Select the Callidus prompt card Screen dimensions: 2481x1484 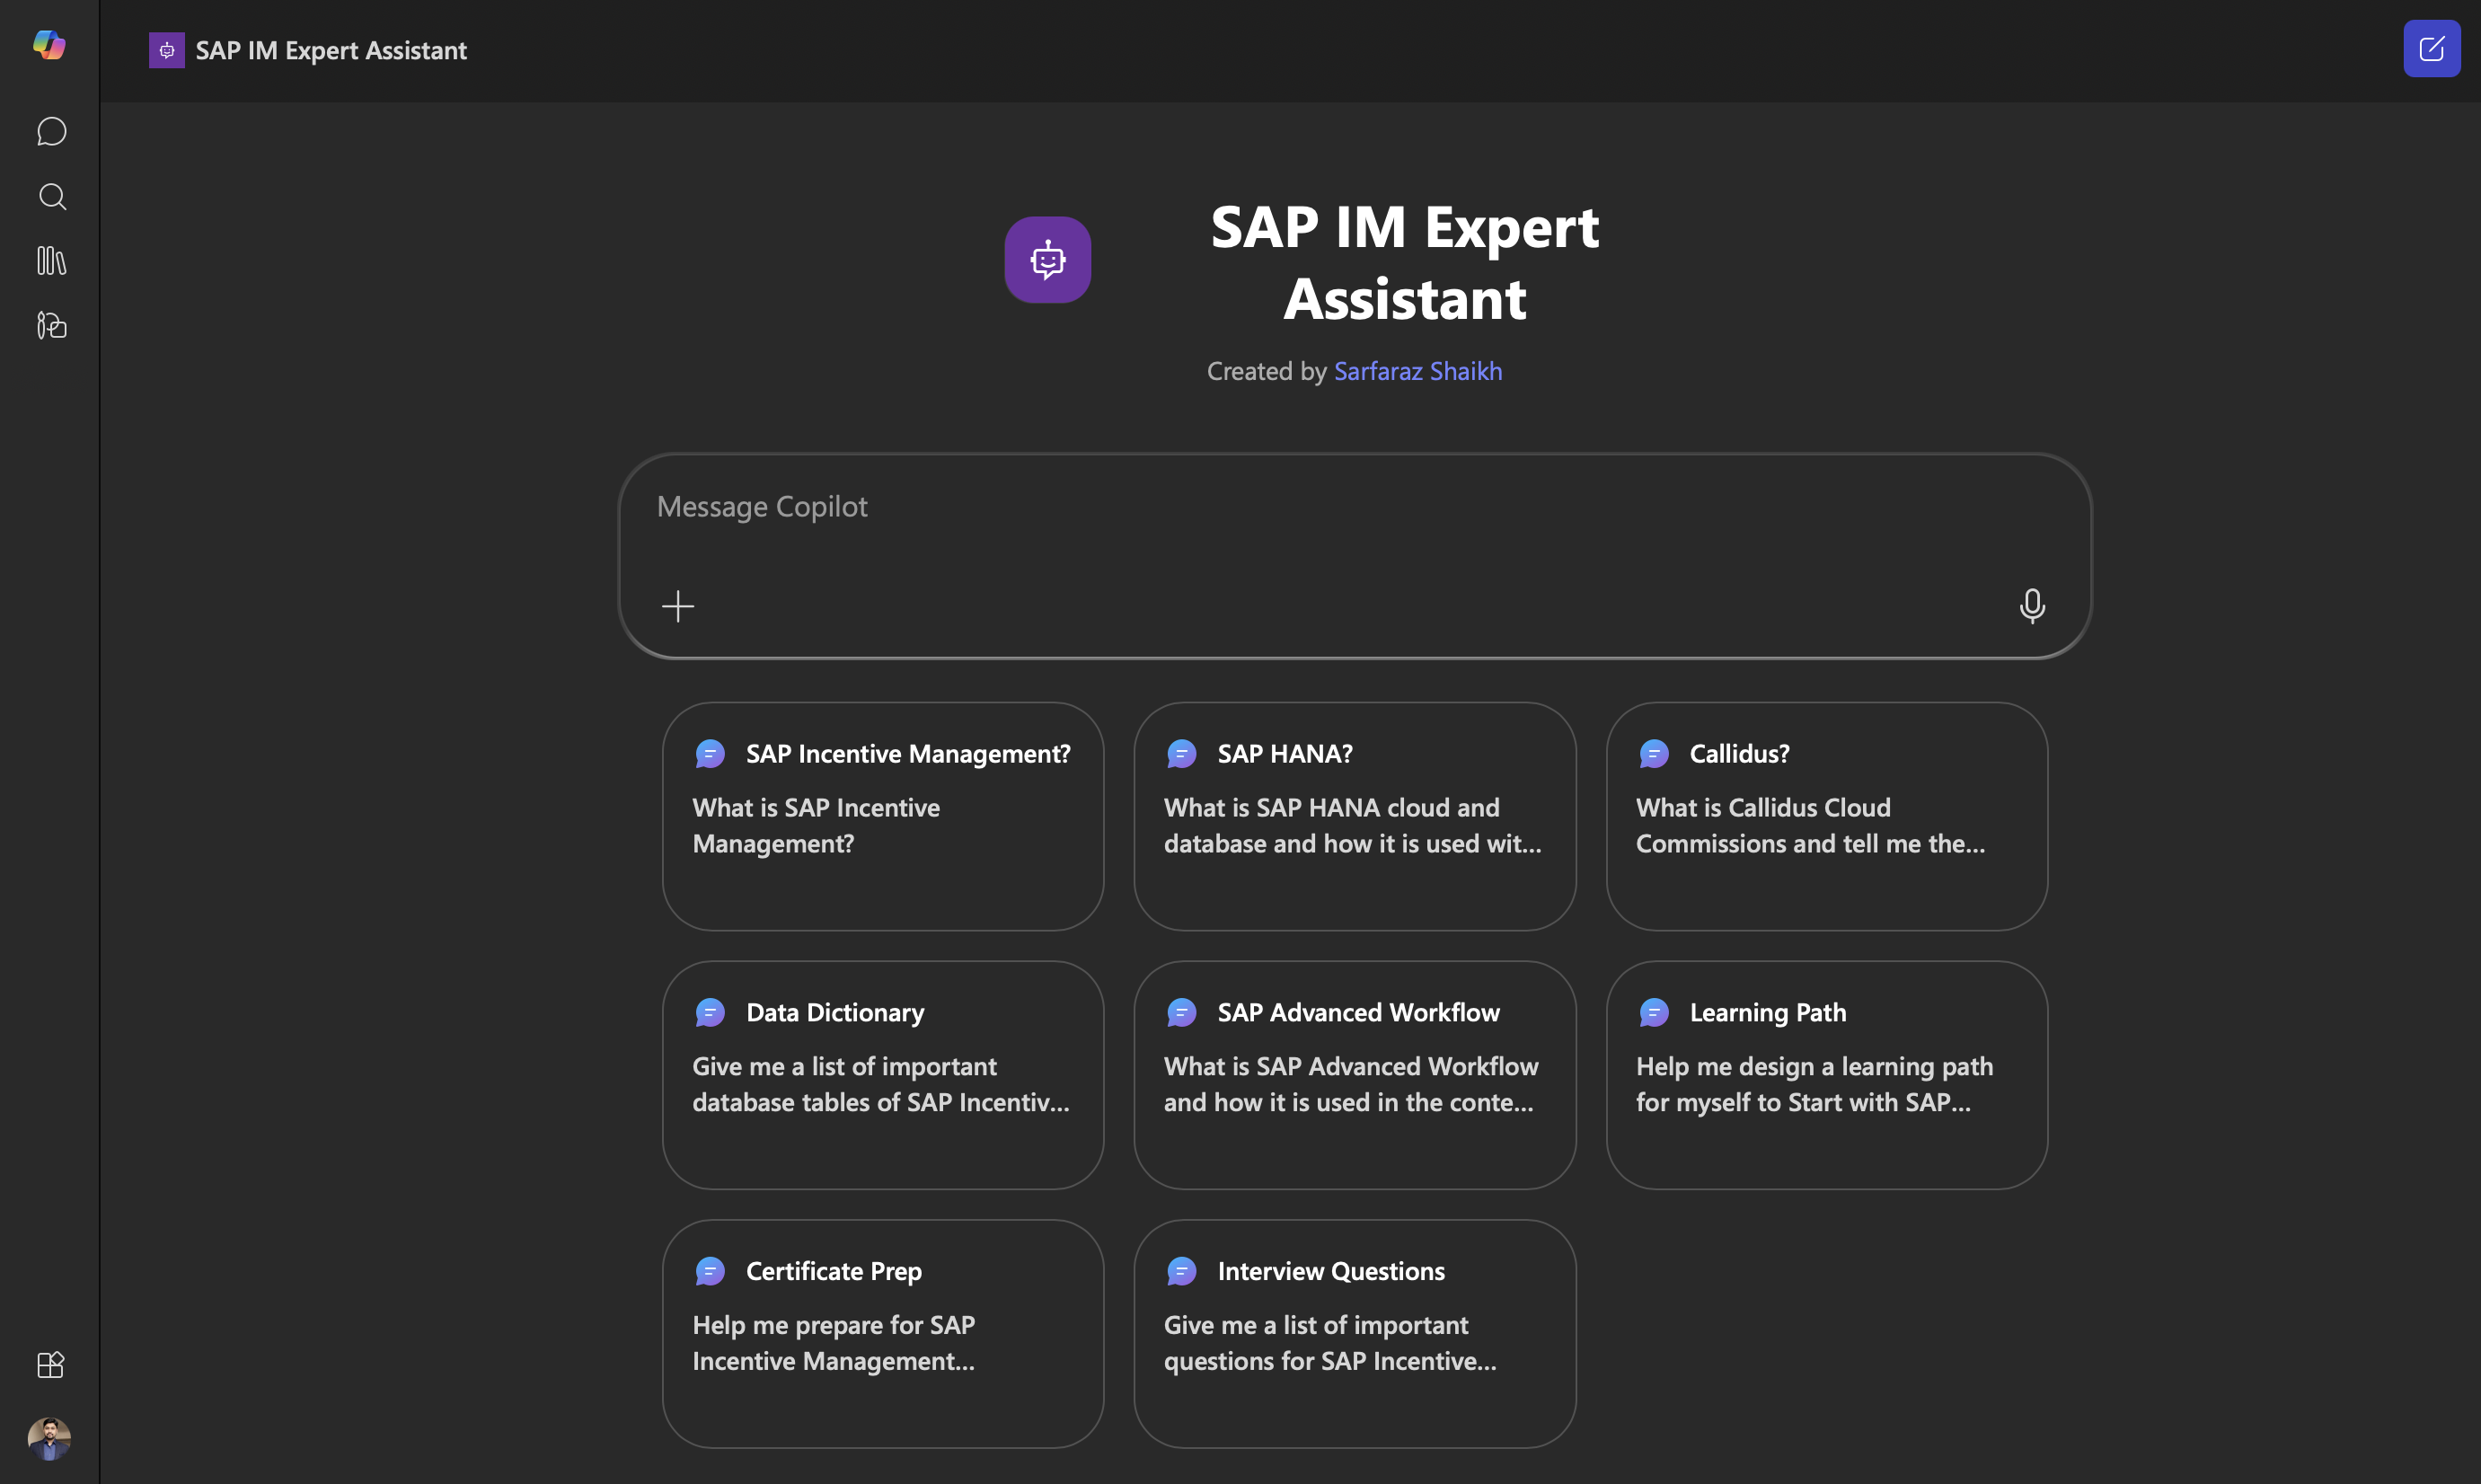point(1826,815)
